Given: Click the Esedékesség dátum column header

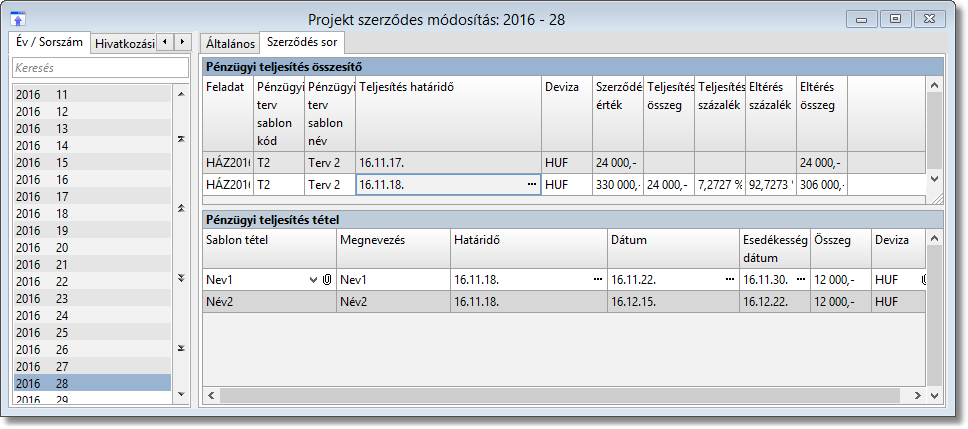Looking at the screenshot, I should (x=775, y=248).
